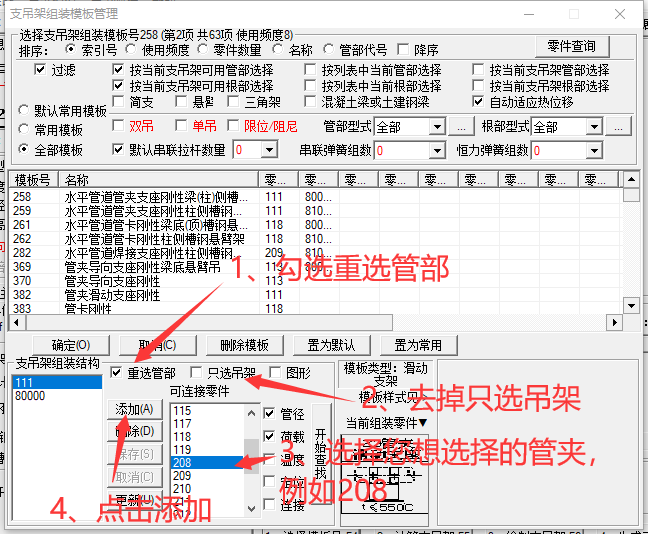Click the 名称 column header

click(x=158, y=180)
